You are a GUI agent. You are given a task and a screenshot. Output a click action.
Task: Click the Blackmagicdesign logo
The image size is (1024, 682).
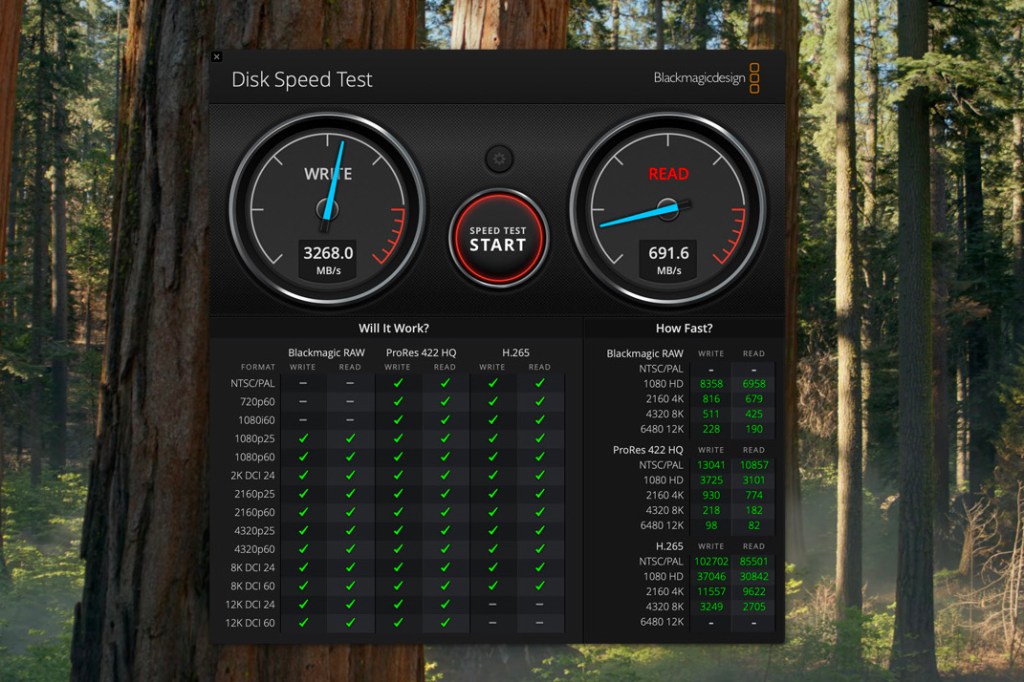707,78
